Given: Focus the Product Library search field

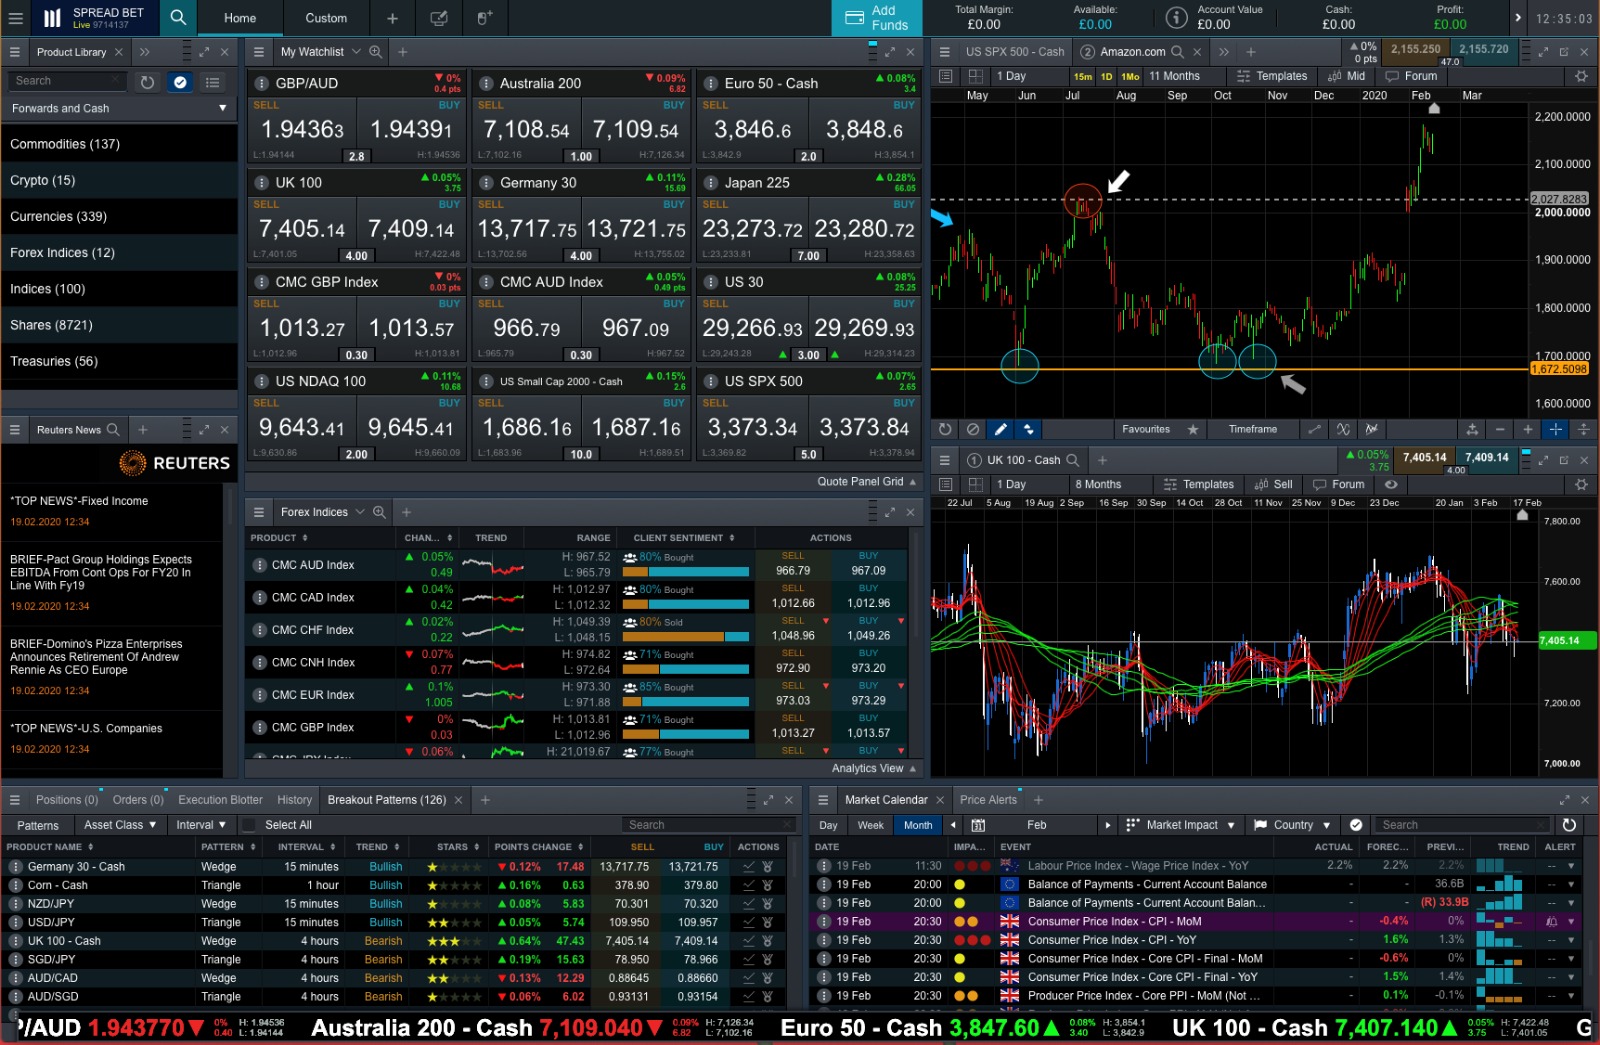Looking at the screenshot, I should point(68,81).
